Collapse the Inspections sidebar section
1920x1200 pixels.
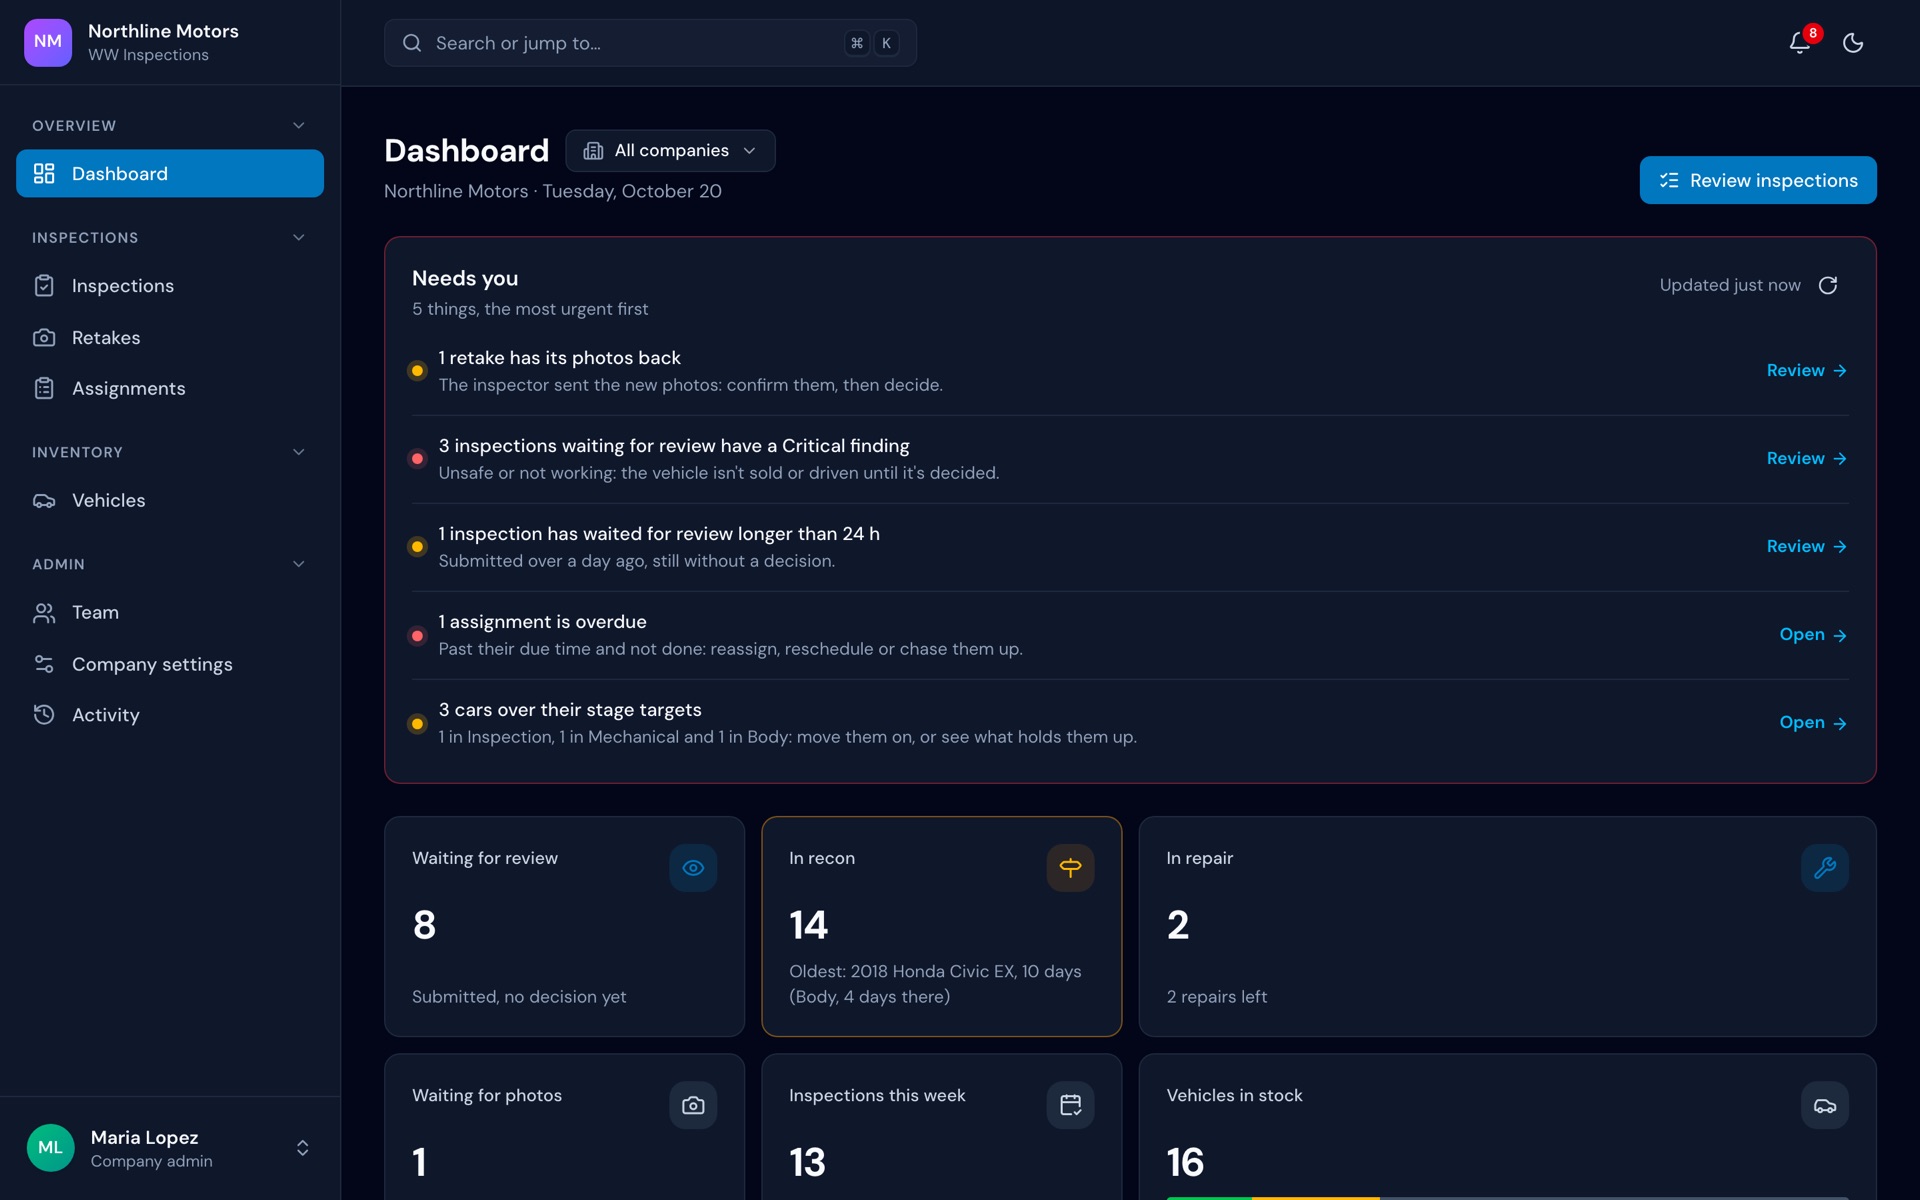click(298, 238)
